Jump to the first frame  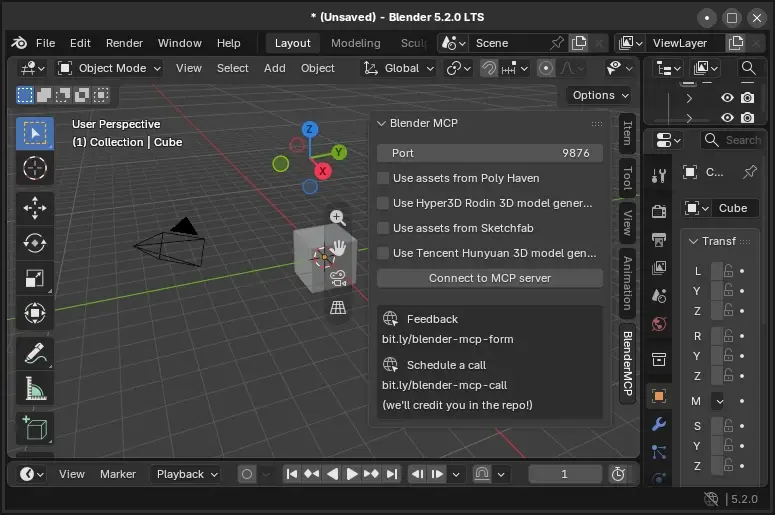click(x=292, y=474)
